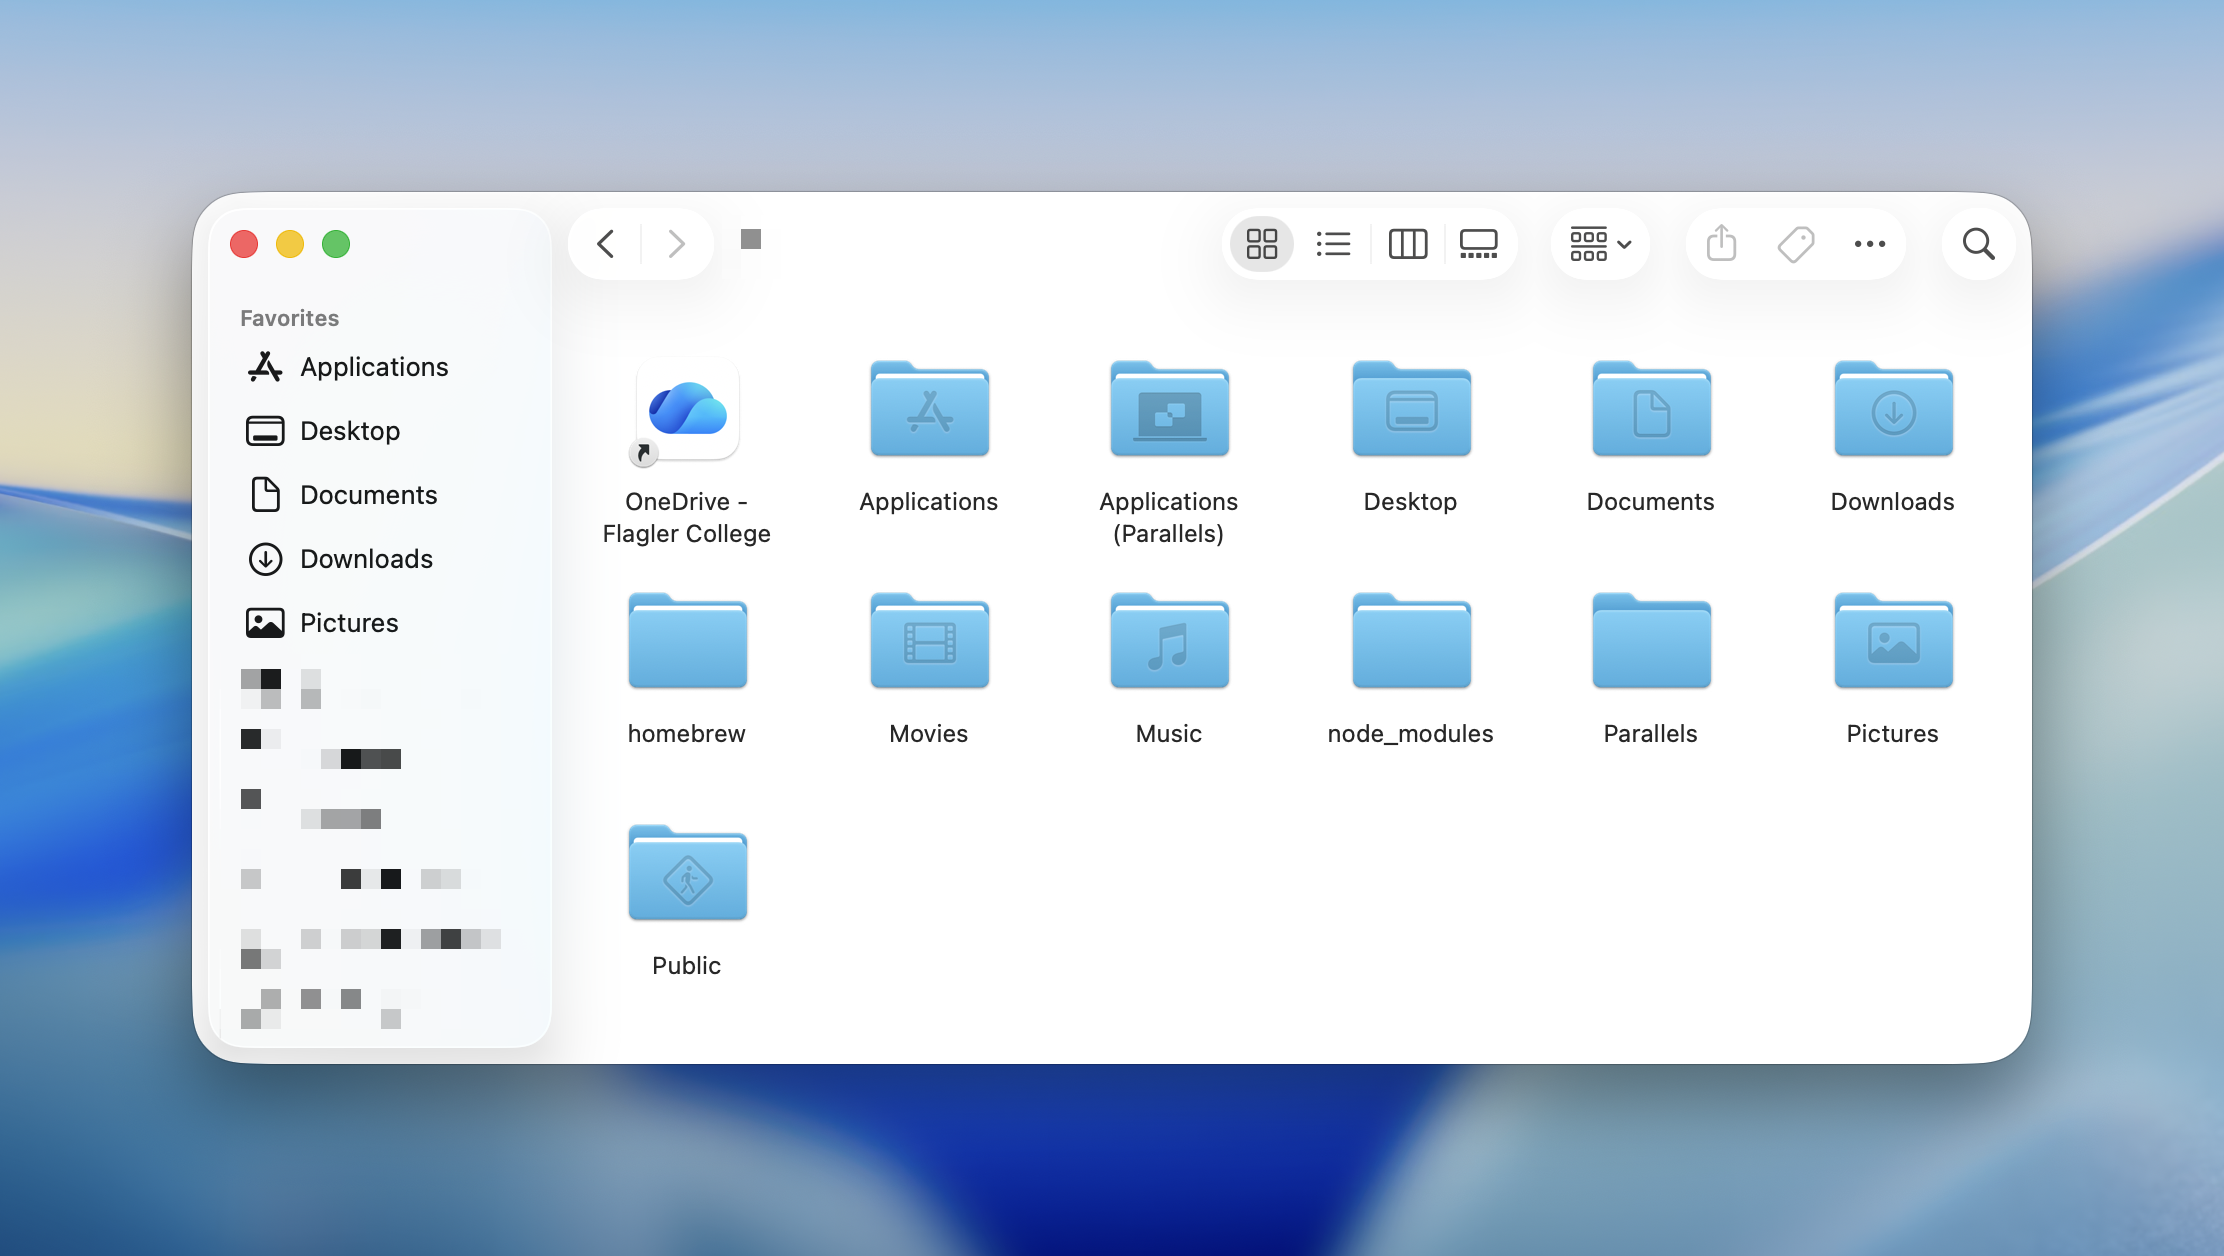
Task: Select the Movies folder icon
Action: pos(929,641)
